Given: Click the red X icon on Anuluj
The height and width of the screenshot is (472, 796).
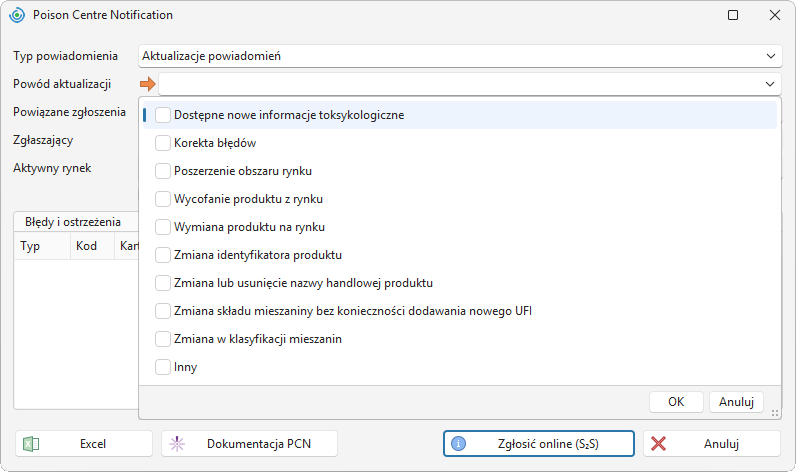Looking at the screenshot, I should pos(658,444).
